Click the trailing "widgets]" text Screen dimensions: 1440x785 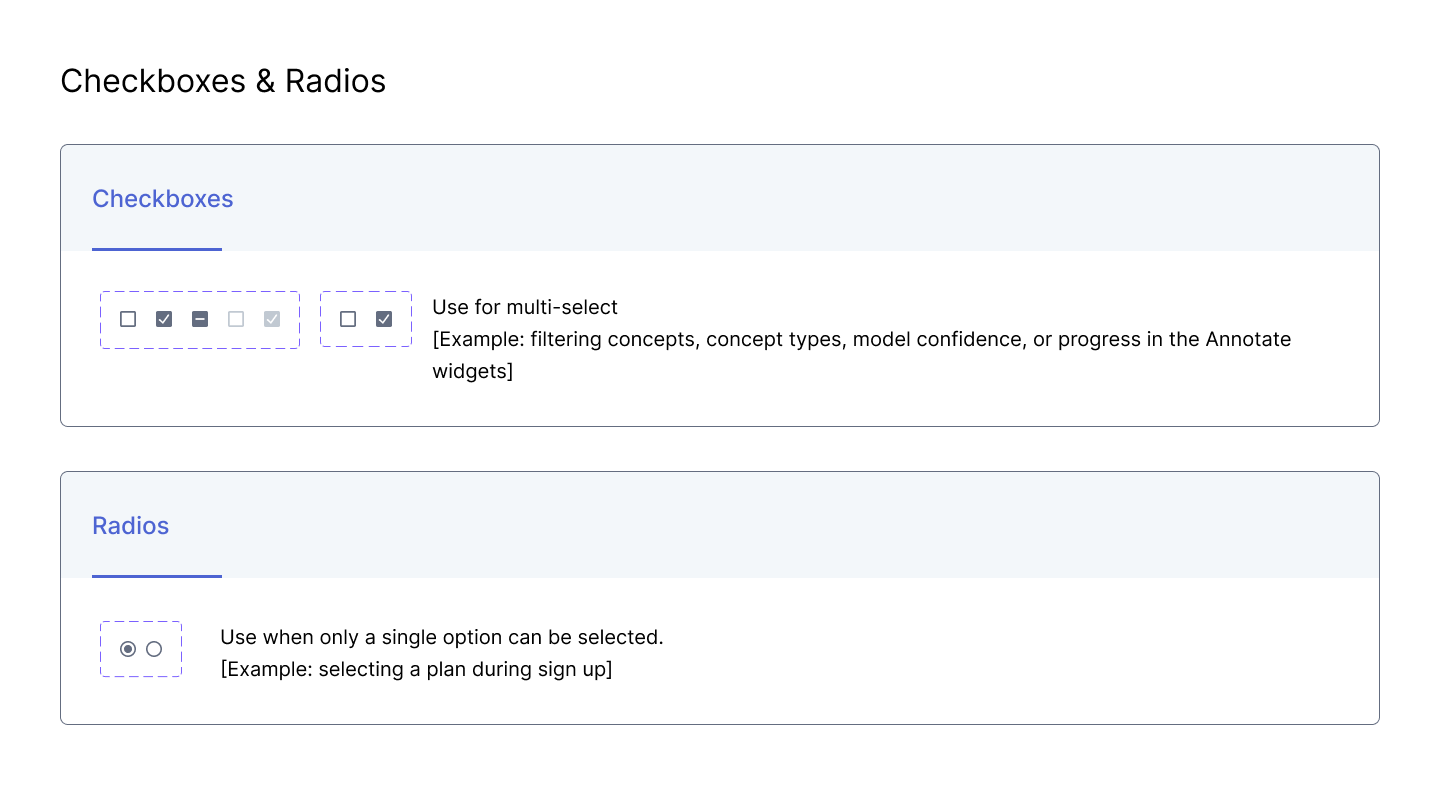pyautogui.click(x=472, y=371)
